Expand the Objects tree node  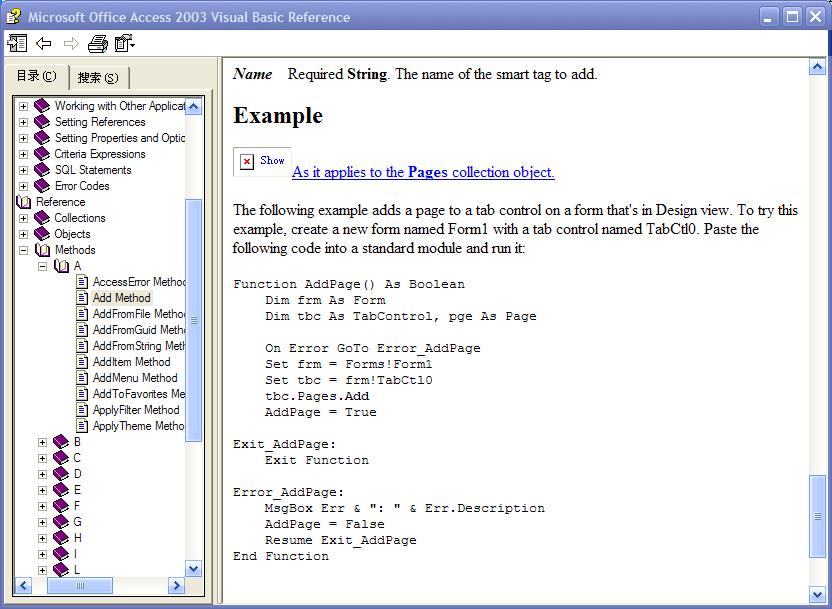pyautogui.click(x=23, y=234)
